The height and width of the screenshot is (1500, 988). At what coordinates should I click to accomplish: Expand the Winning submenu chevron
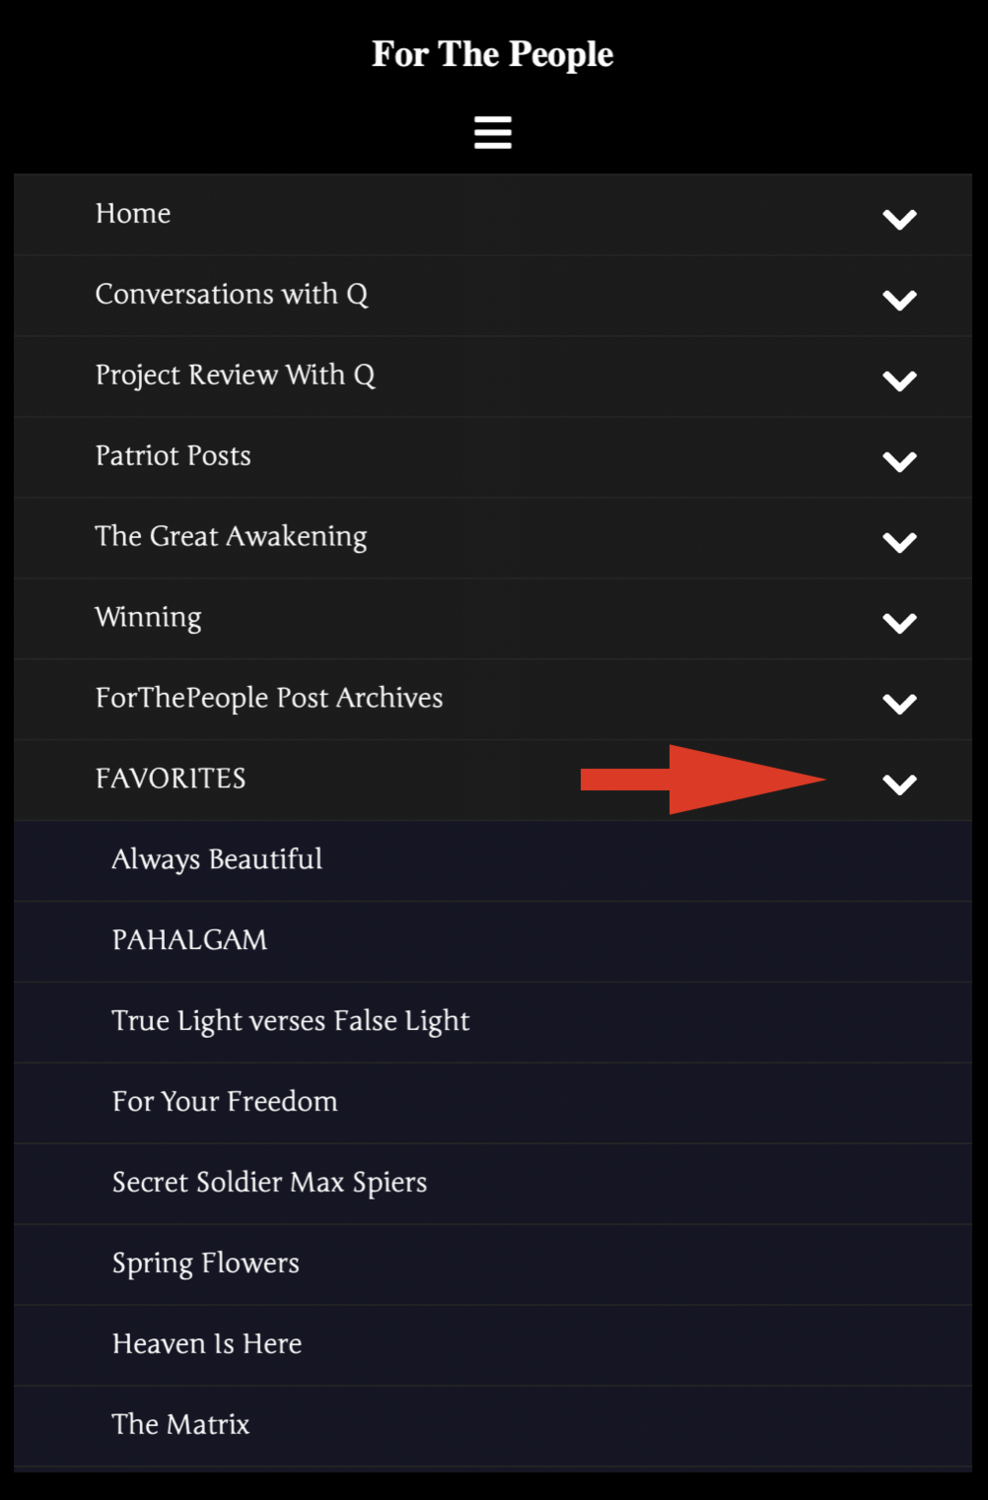(899, 623)
